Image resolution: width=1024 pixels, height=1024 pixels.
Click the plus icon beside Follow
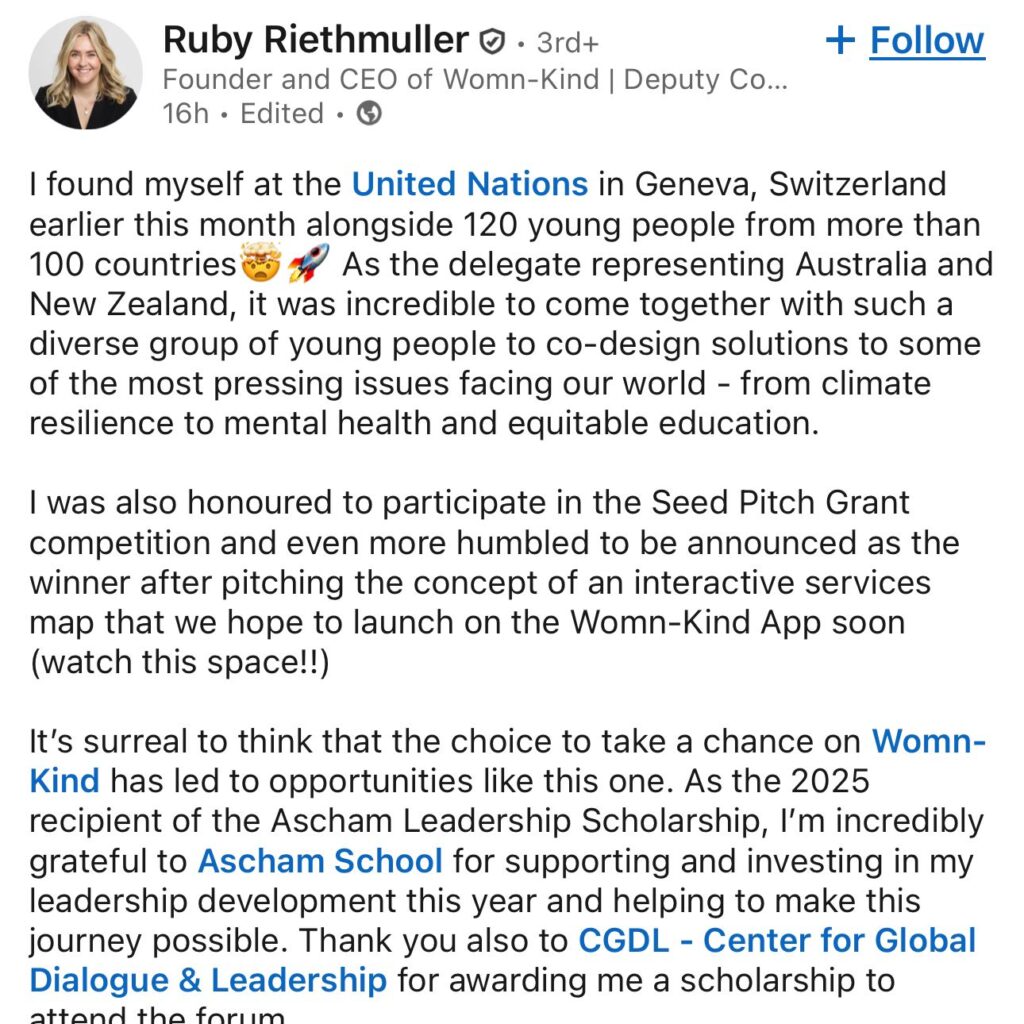click(x=840, y=40)
